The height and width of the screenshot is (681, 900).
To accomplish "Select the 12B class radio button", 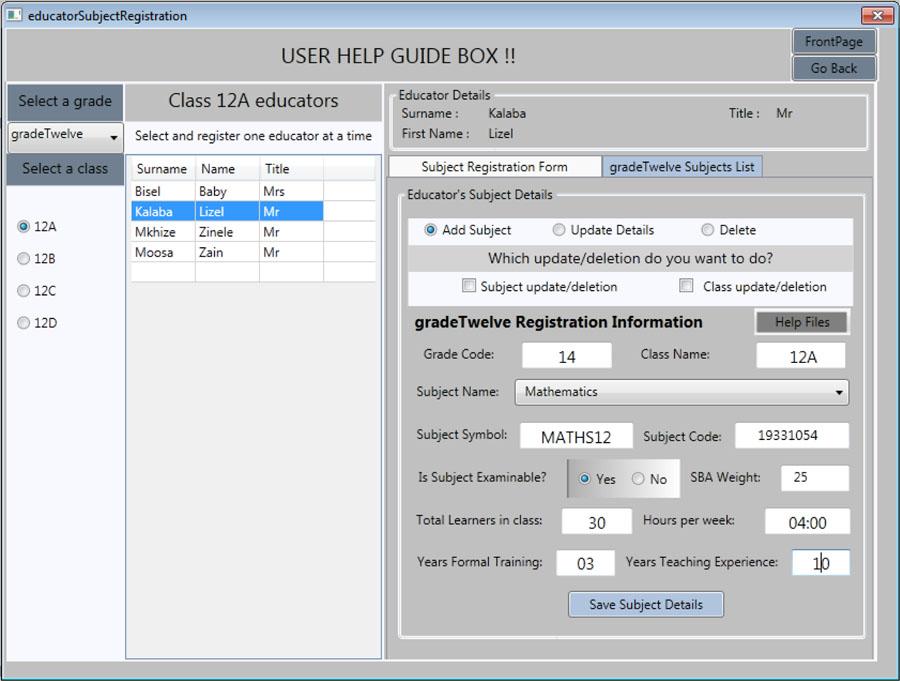I will click(x=24, y=259).
